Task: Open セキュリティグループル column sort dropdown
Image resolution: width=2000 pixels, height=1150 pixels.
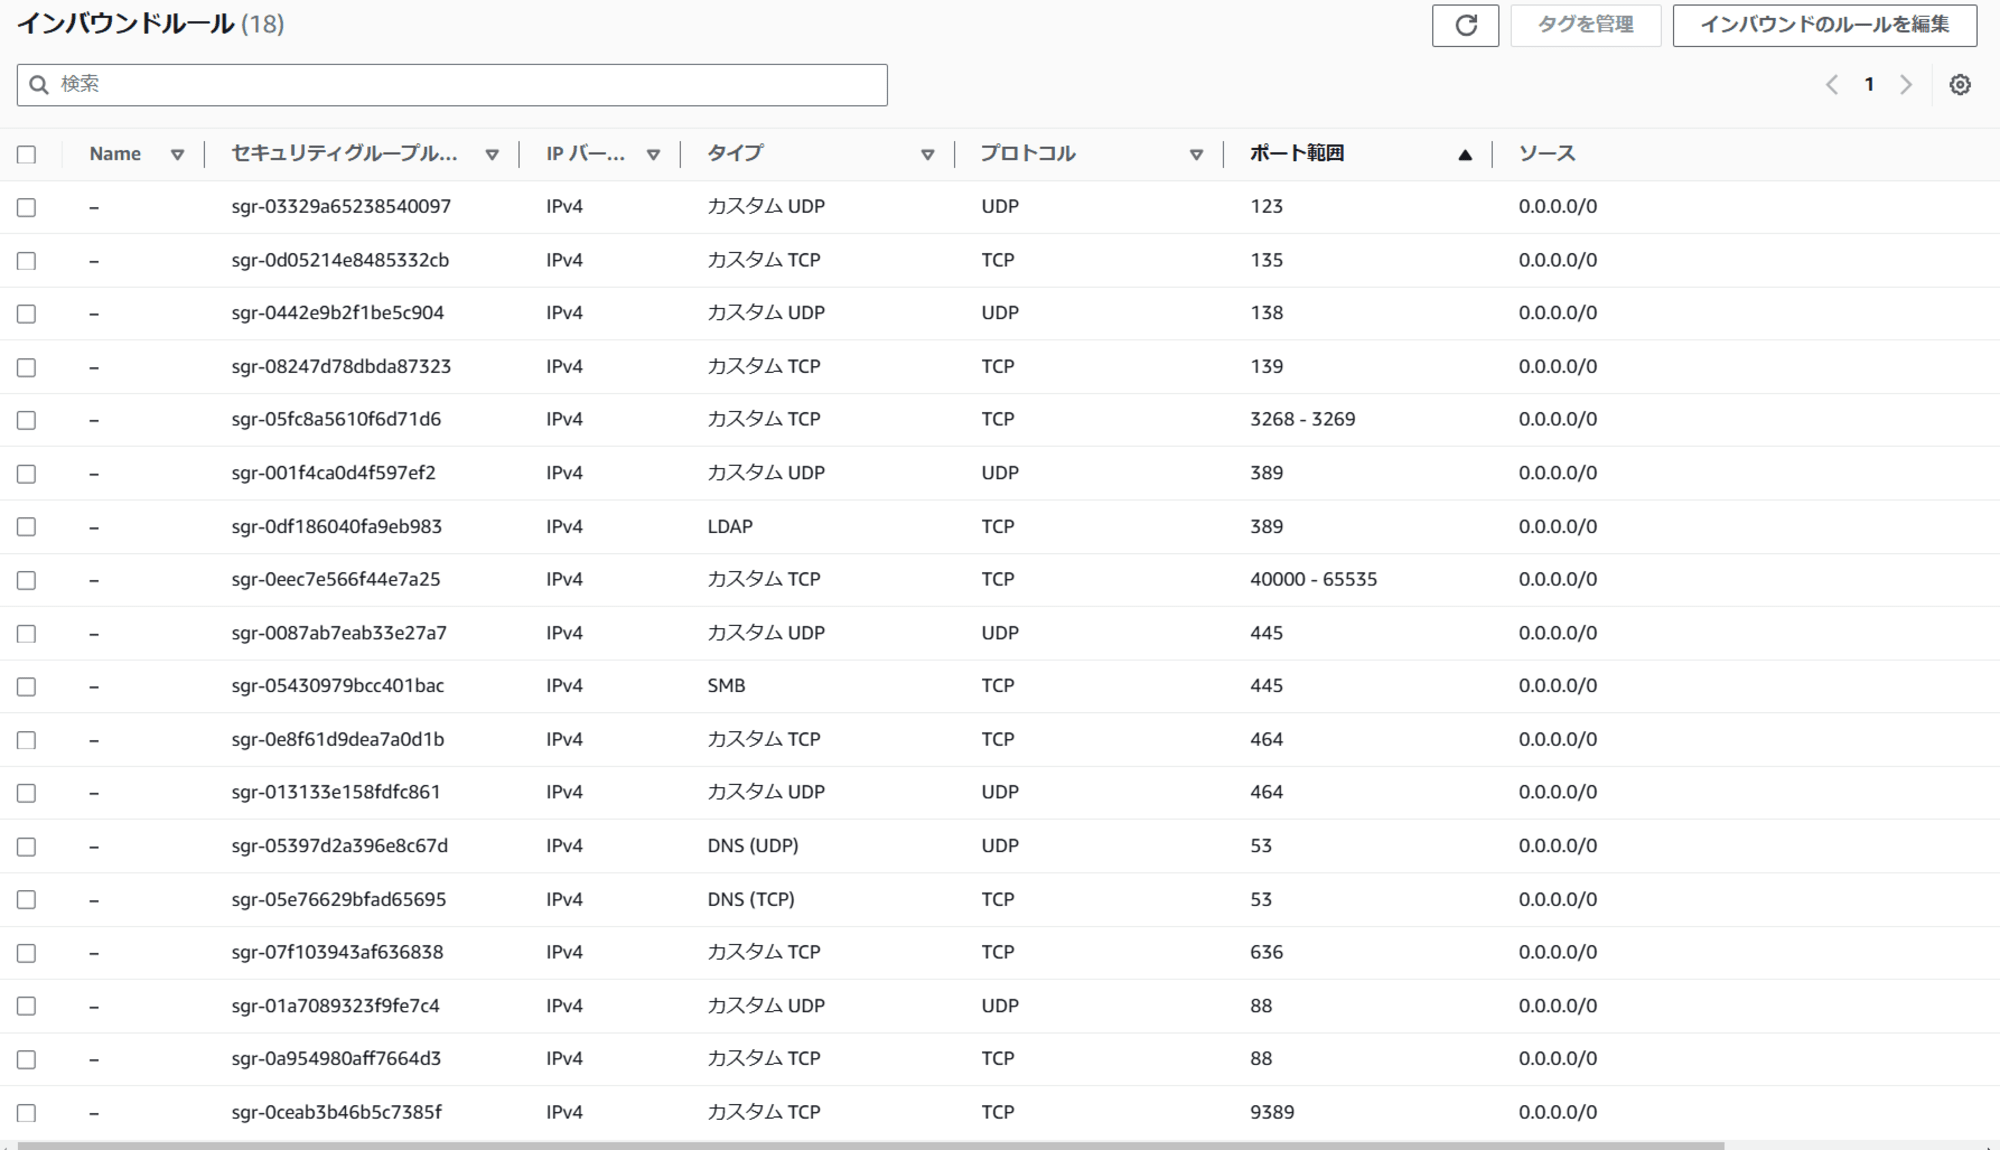Action: (492, 155)
